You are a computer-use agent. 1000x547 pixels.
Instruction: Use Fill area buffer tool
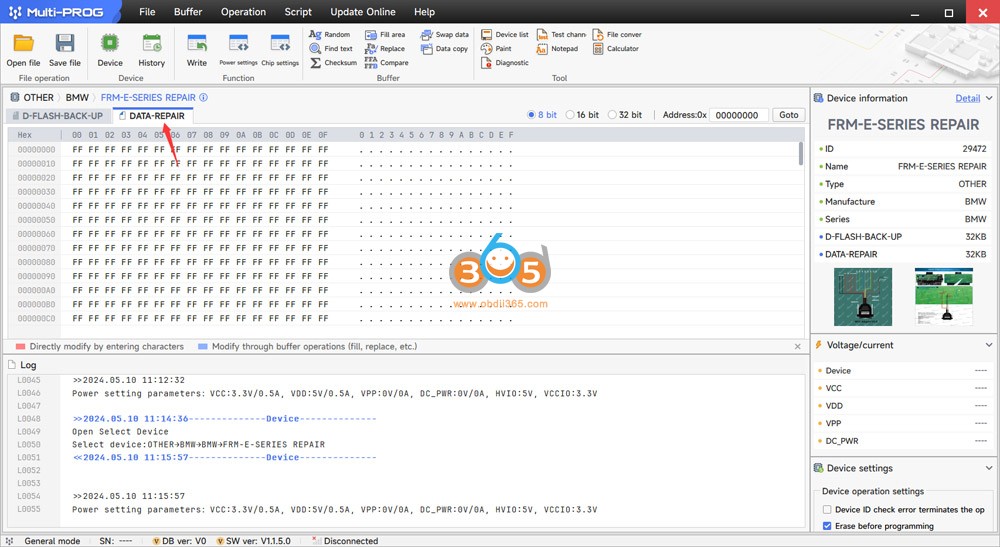coord(385,34)
